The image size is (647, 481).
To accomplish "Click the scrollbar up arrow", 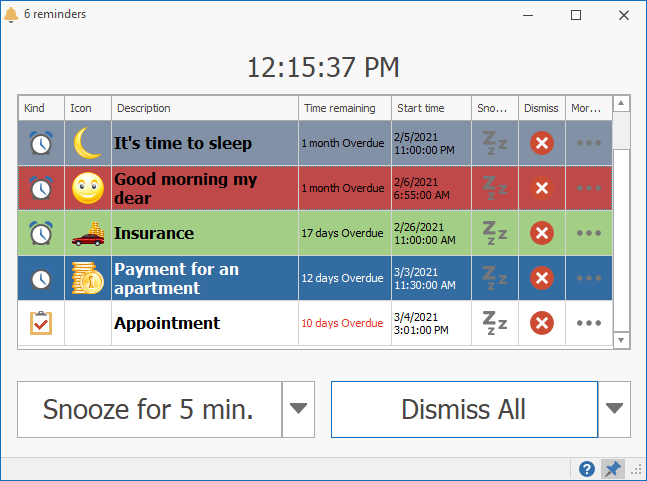I will pos(621,103).
